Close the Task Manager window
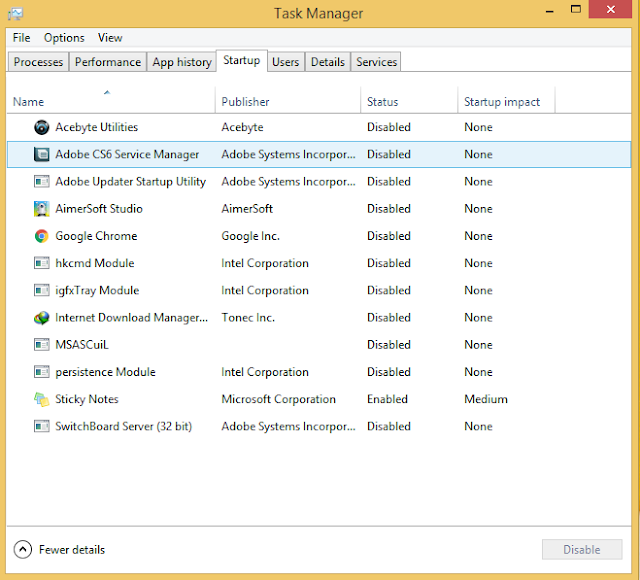 [x=610, y=9]
